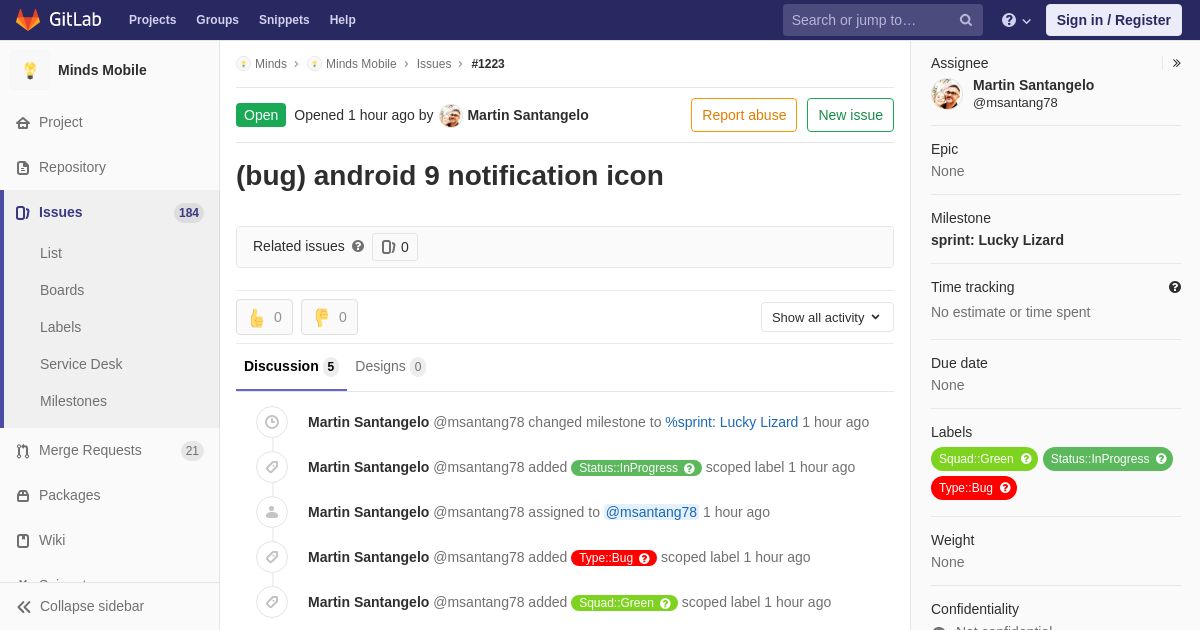Collapse the right sidebar with double arrow

tap(1176, 63)
